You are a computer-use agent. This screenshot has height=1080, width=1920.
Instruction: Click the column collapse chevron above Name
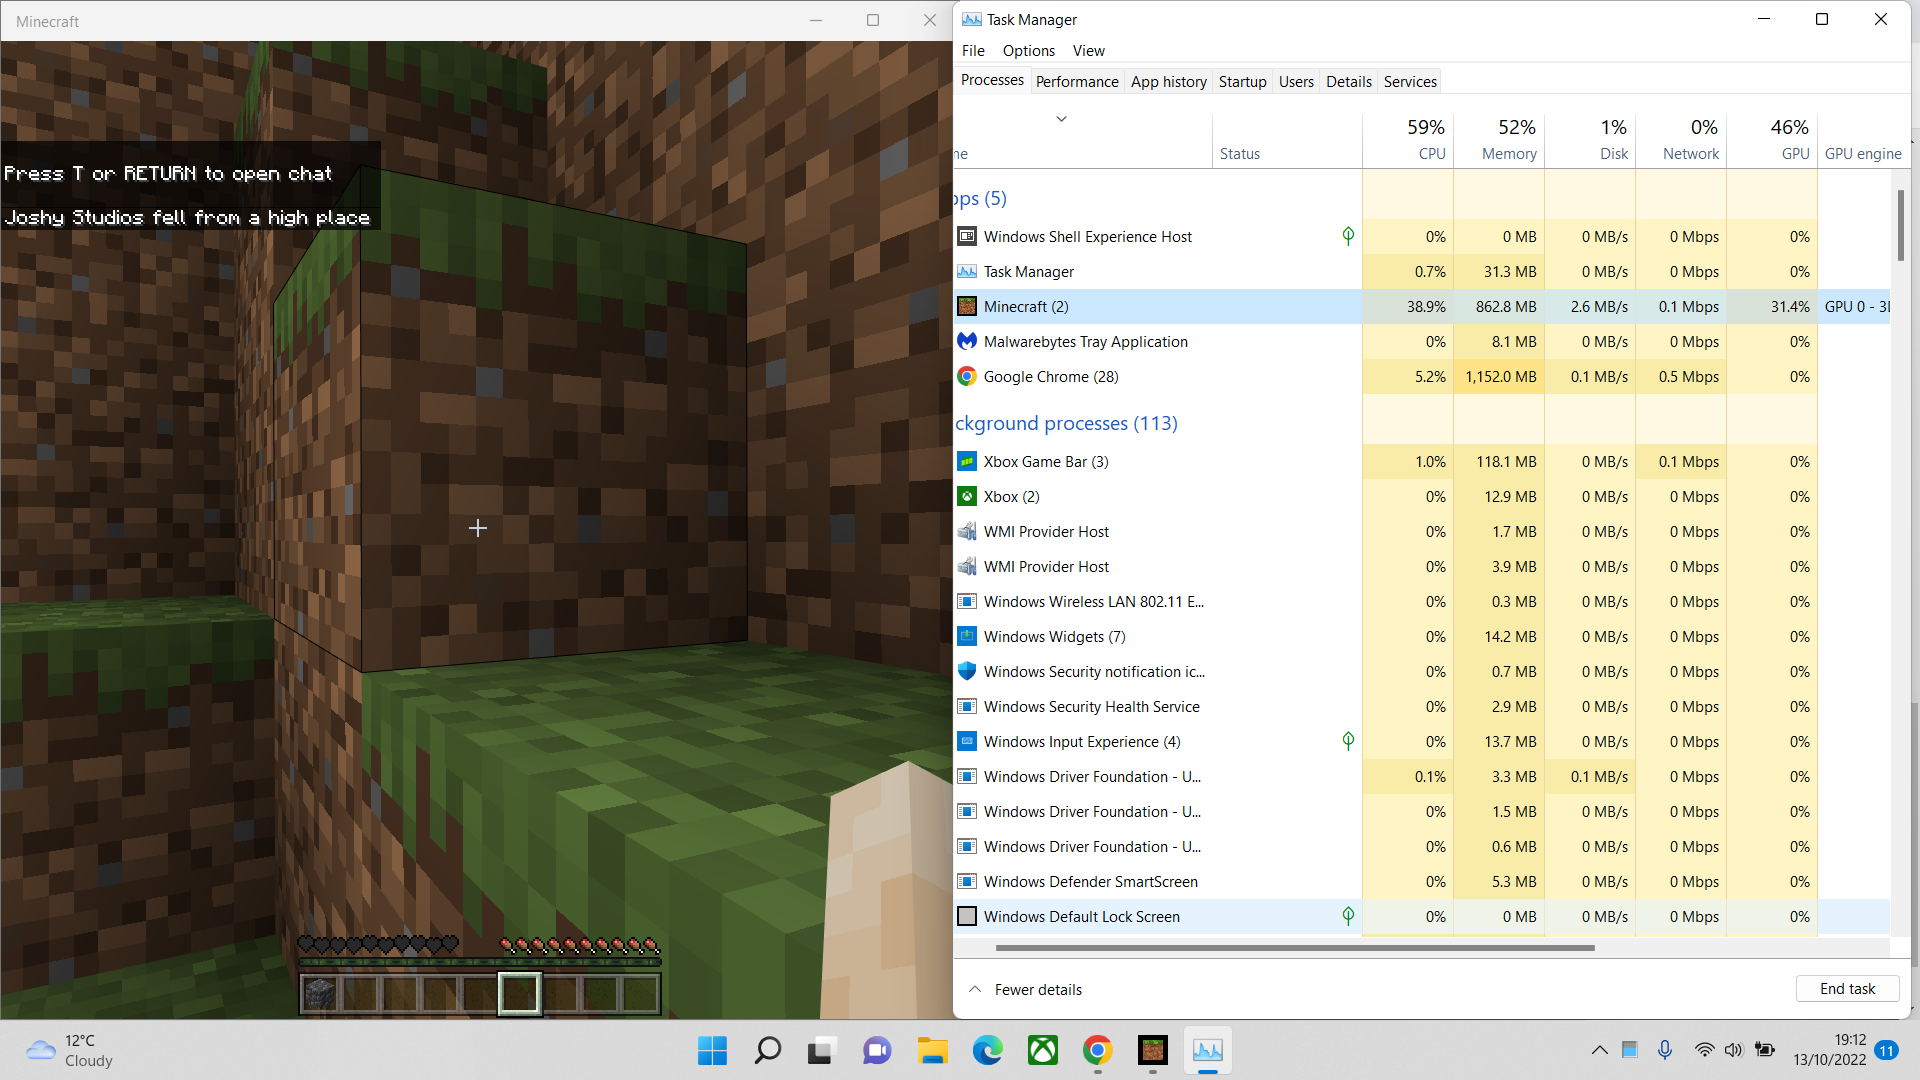click(x=1061, y=118)
